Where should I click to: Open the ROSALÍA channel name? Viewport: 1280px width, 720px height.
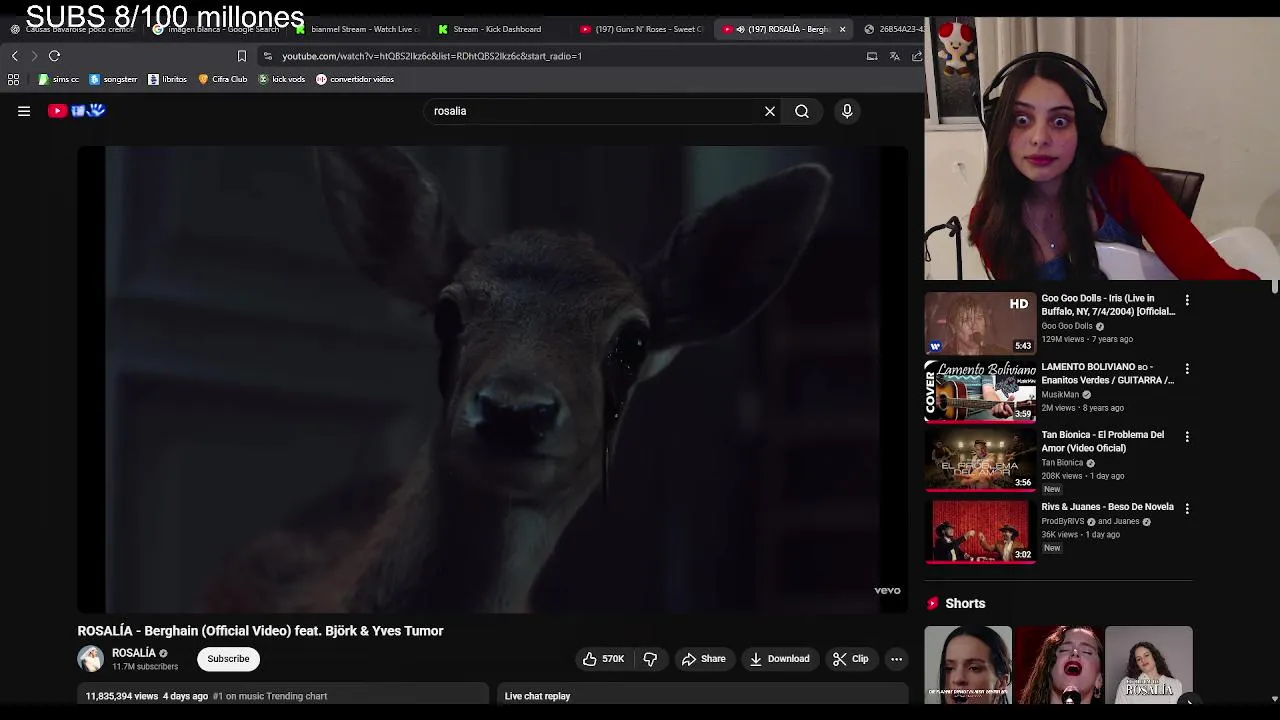(134, 653)
